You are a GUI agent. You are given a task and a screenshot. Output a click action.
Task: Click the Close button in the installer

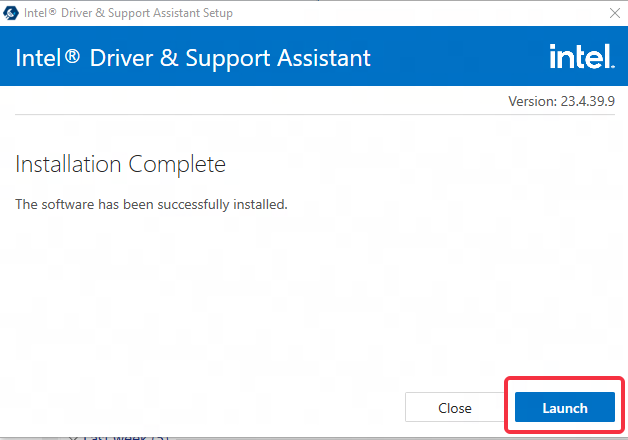pyautogui.click(x=454, y=407)
